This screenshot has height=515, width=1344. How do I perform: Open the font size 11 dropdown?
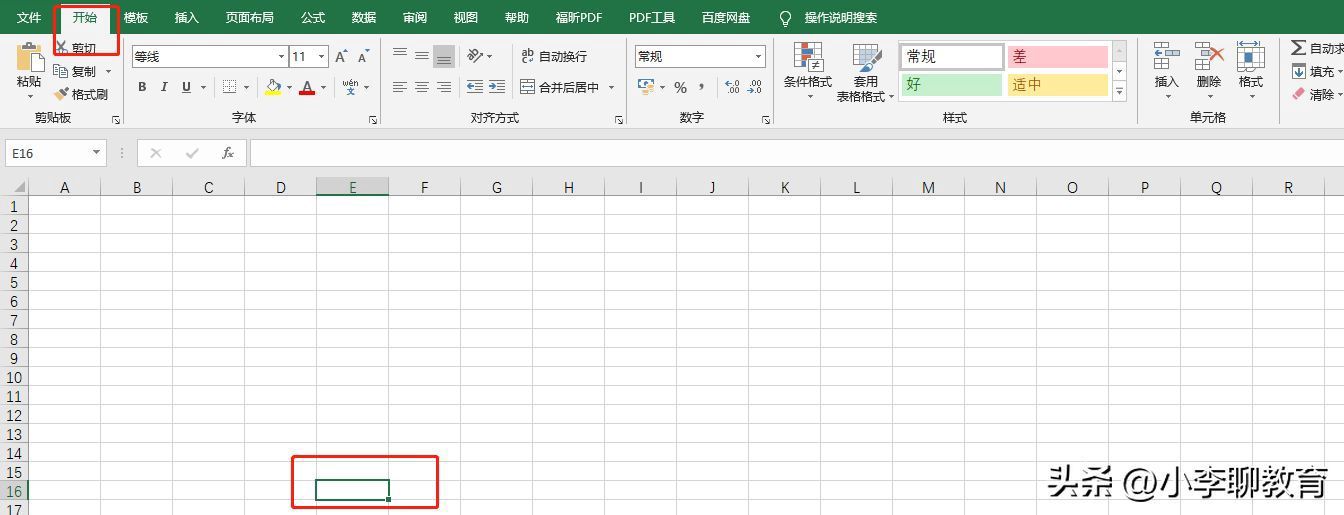click(x=321, y=57)
